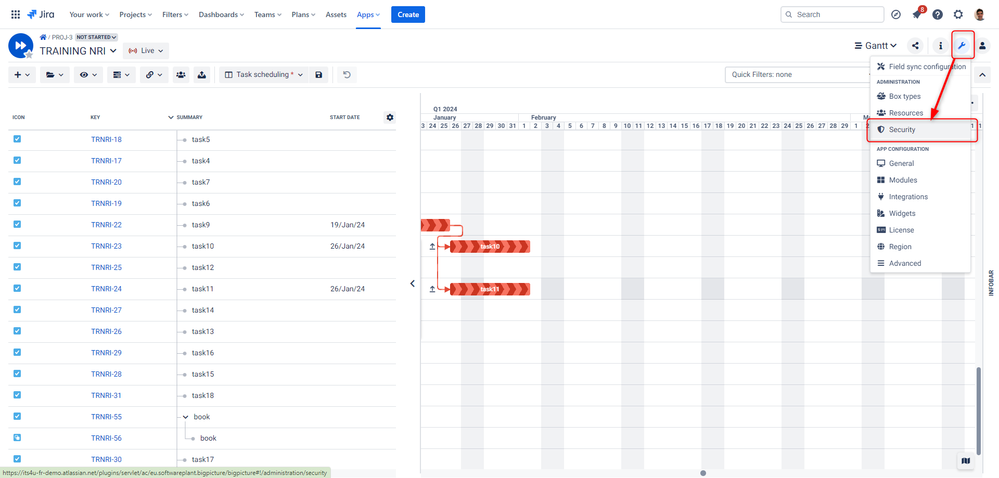Screen dimensions: 999x478
Task: Open the Help question mark icon
Action: [x=937, y=14]
